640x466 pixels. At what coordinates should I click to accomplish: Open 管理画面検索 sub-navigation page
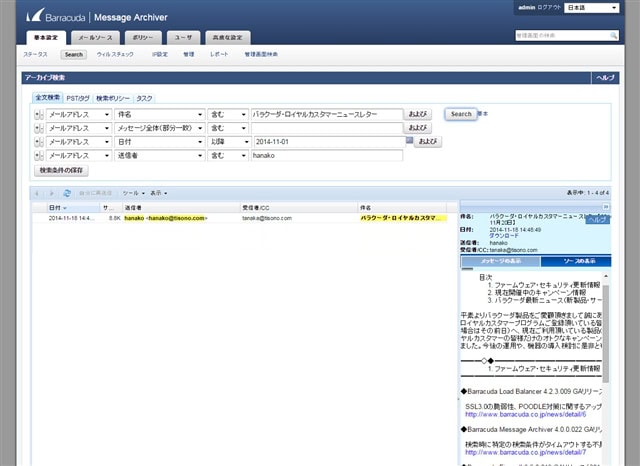[261, 54]
